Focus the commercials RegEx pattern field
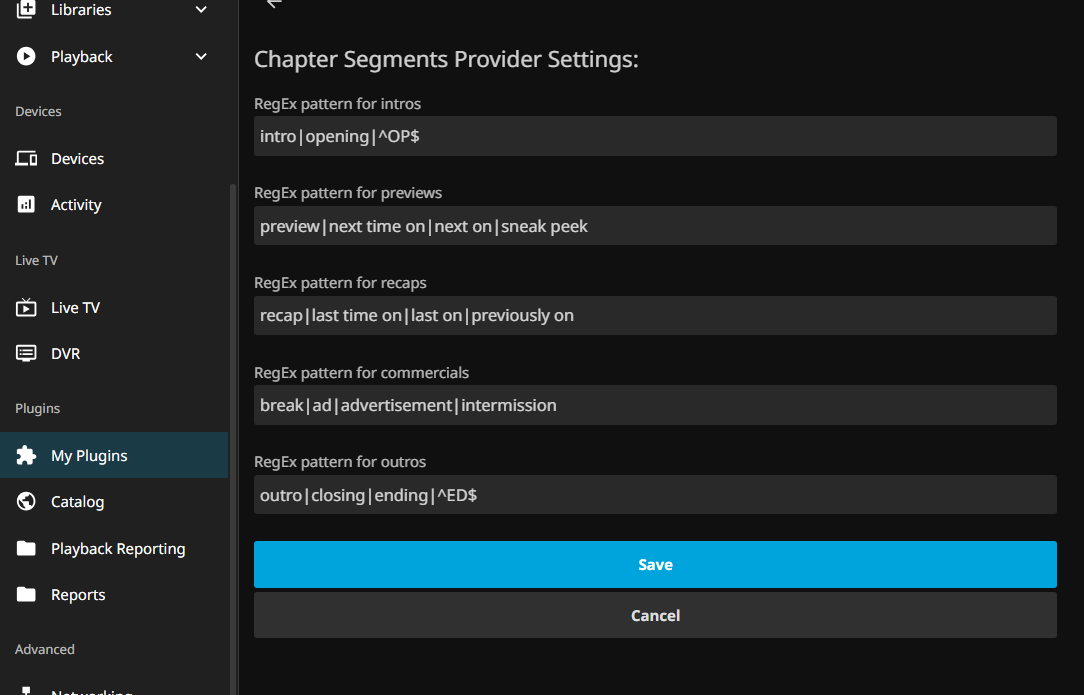This screenshot has width=1084, height=695. click(655, 405)
